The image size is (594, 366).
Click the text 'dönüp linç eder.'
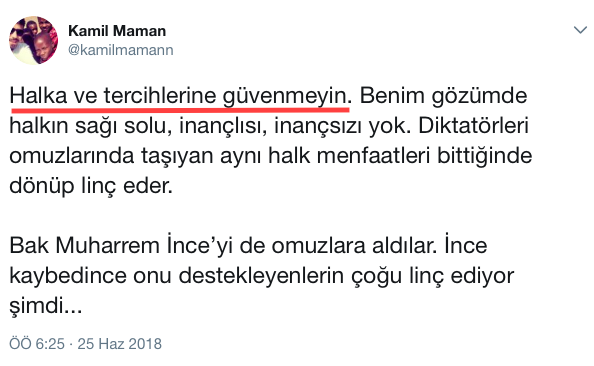tap(91, 186)
